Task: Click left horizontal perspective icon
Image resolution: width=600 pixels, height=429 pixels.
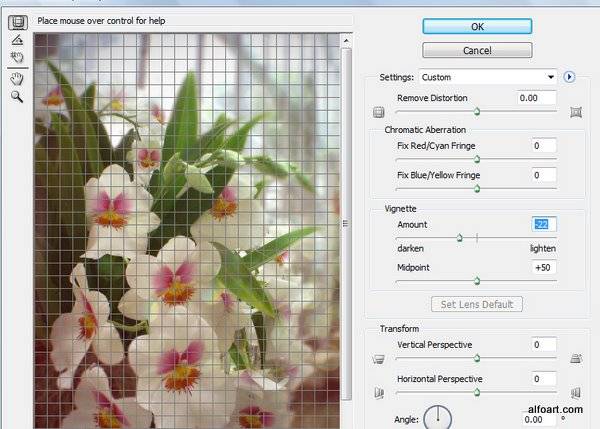Action: (x=379, y=393)
